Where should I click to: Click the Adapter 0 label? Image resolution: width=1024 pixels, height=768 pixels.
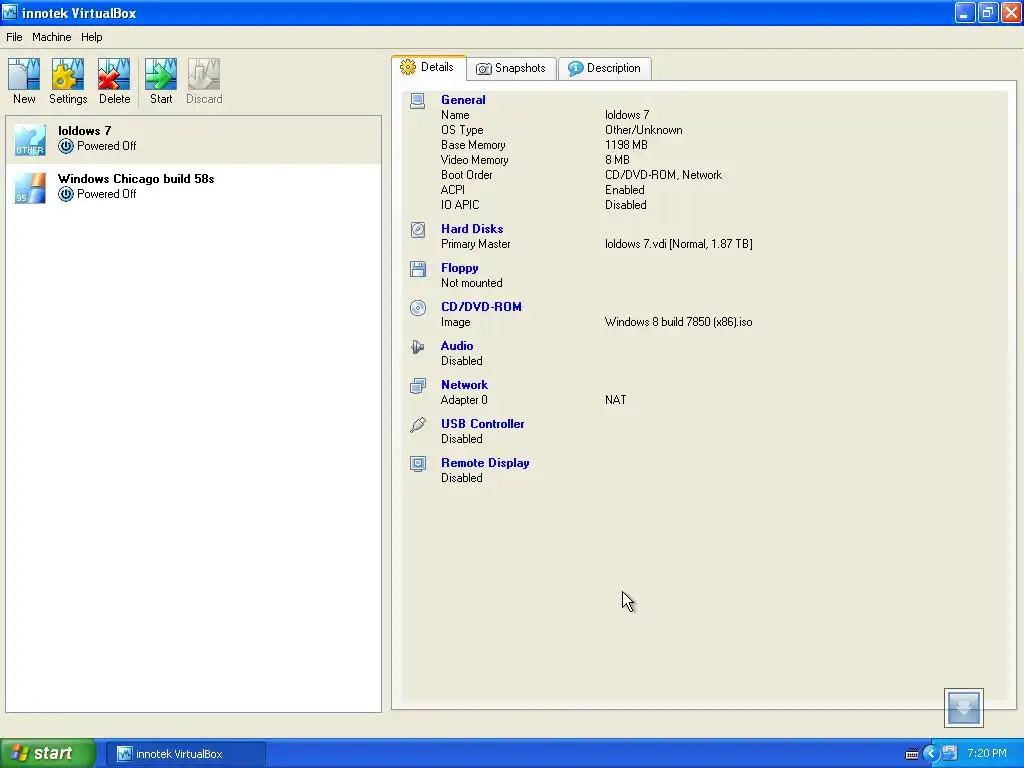tap(464, 400)
